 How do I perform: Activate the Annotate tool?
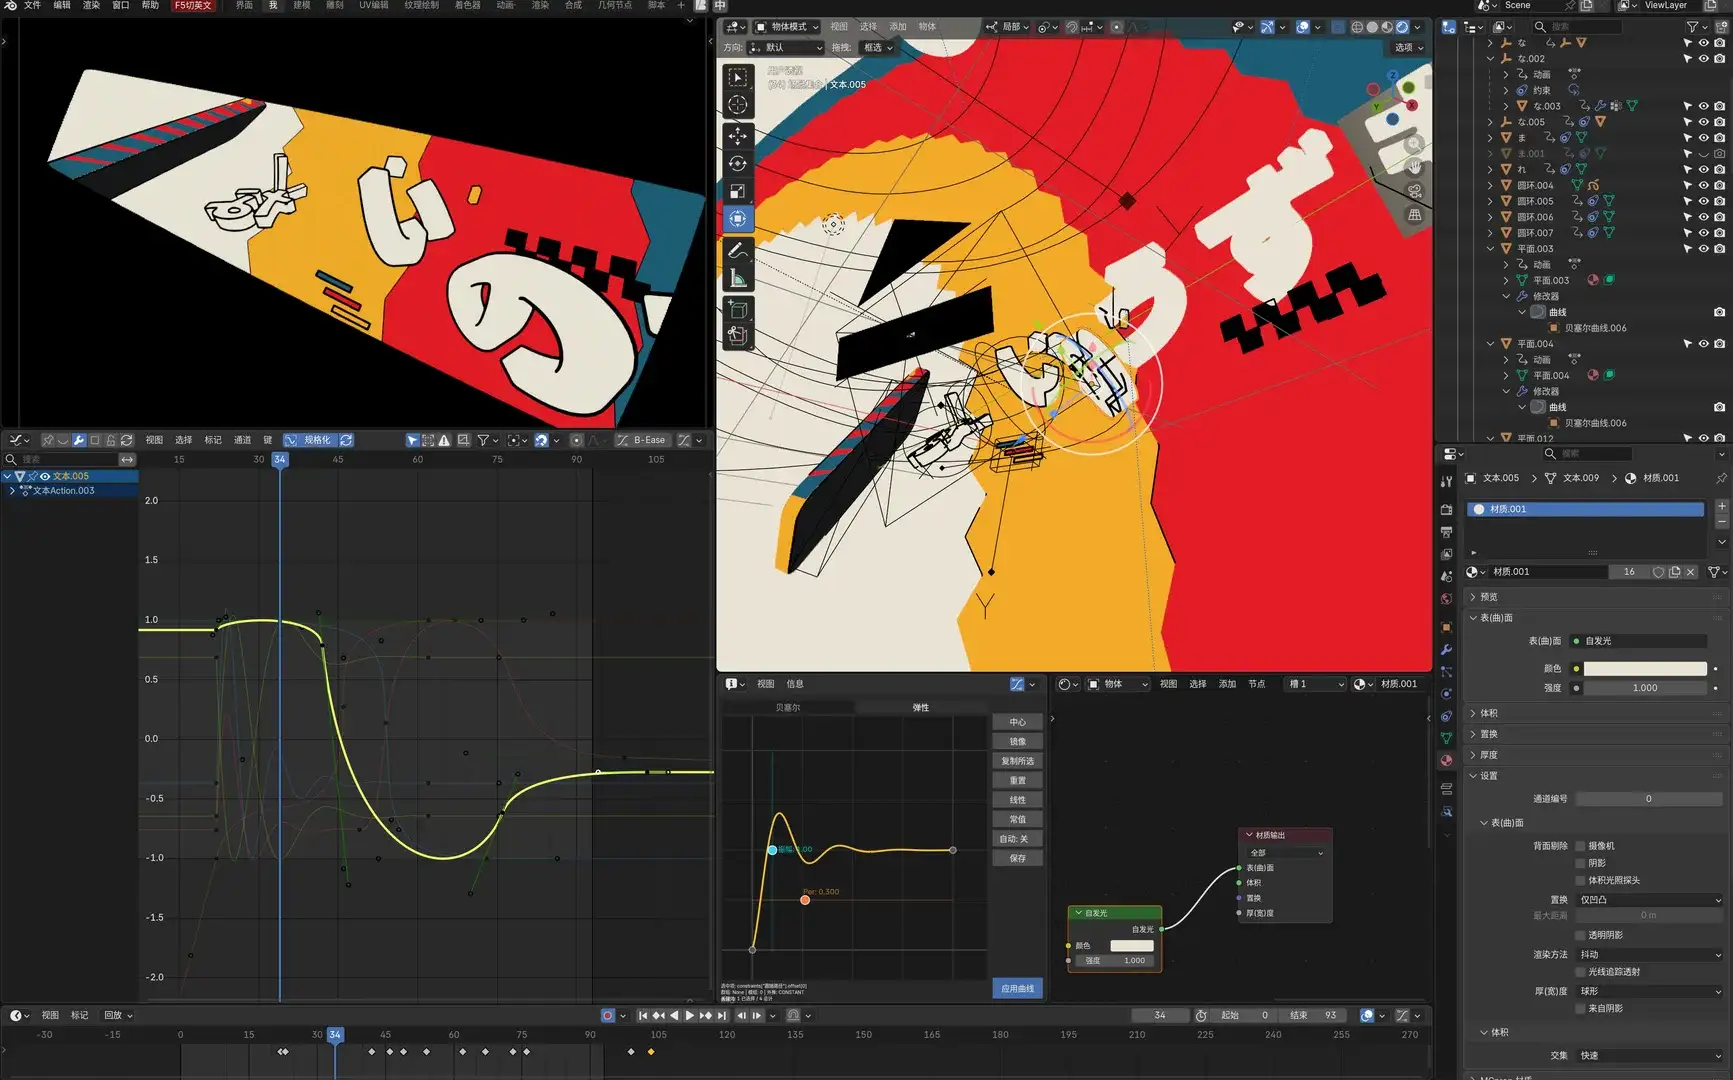coord(737,251)
